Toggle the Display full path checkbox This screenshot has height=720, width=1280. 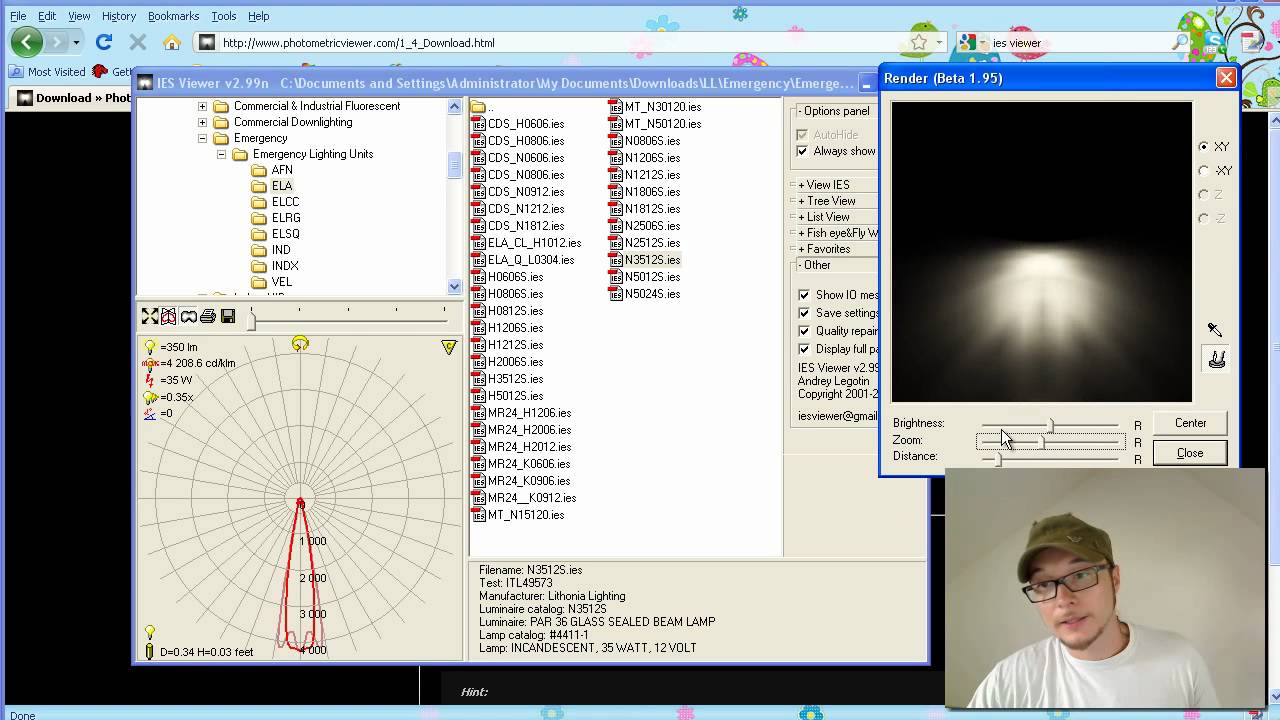coord(804,349)
